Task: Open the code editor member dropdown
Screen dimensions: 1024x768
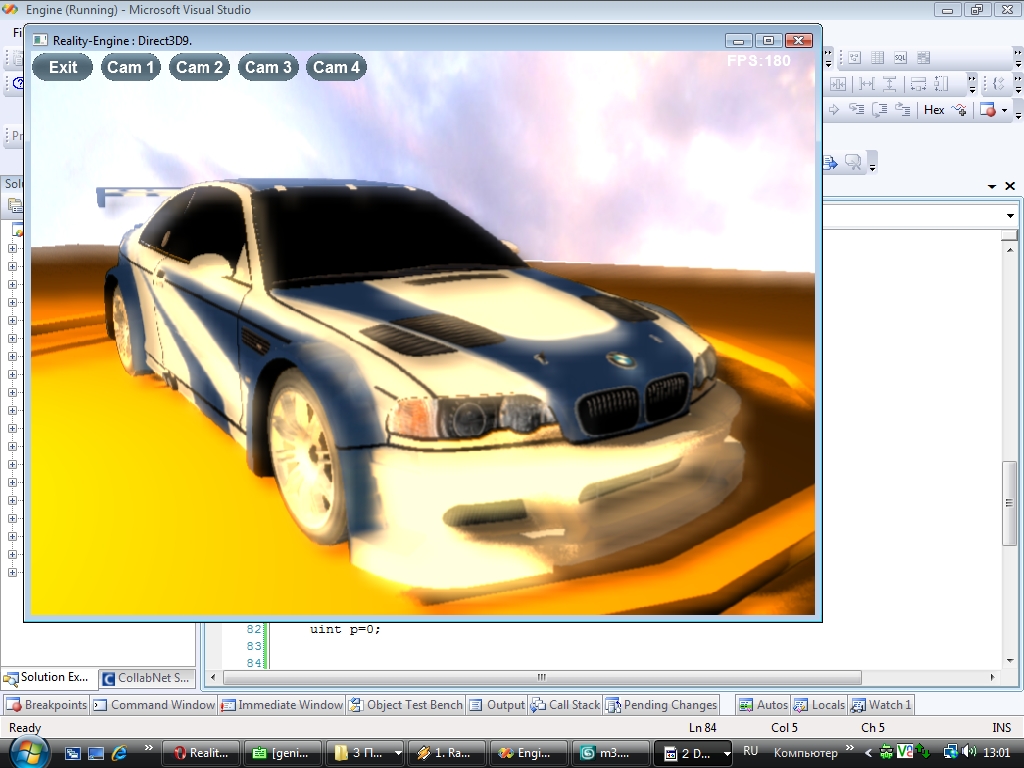Action: [x=1010, y=216]
